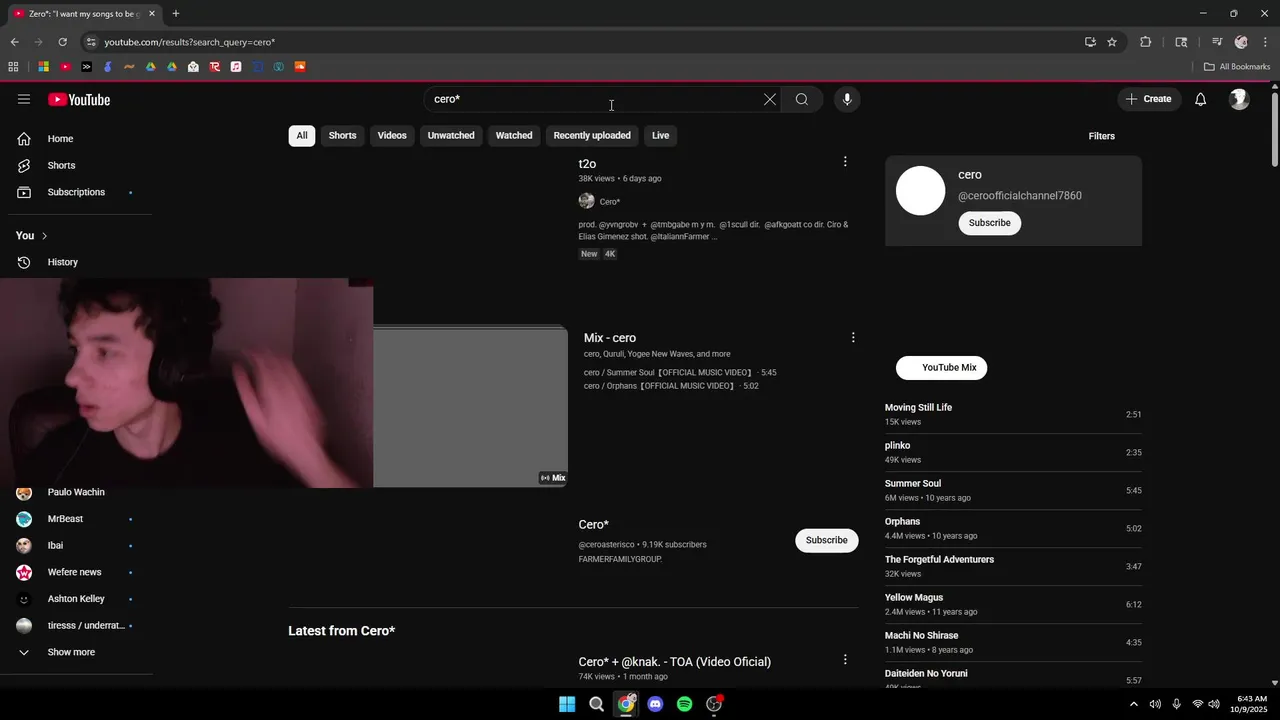Select the Watched filter chip

[514, 135]
